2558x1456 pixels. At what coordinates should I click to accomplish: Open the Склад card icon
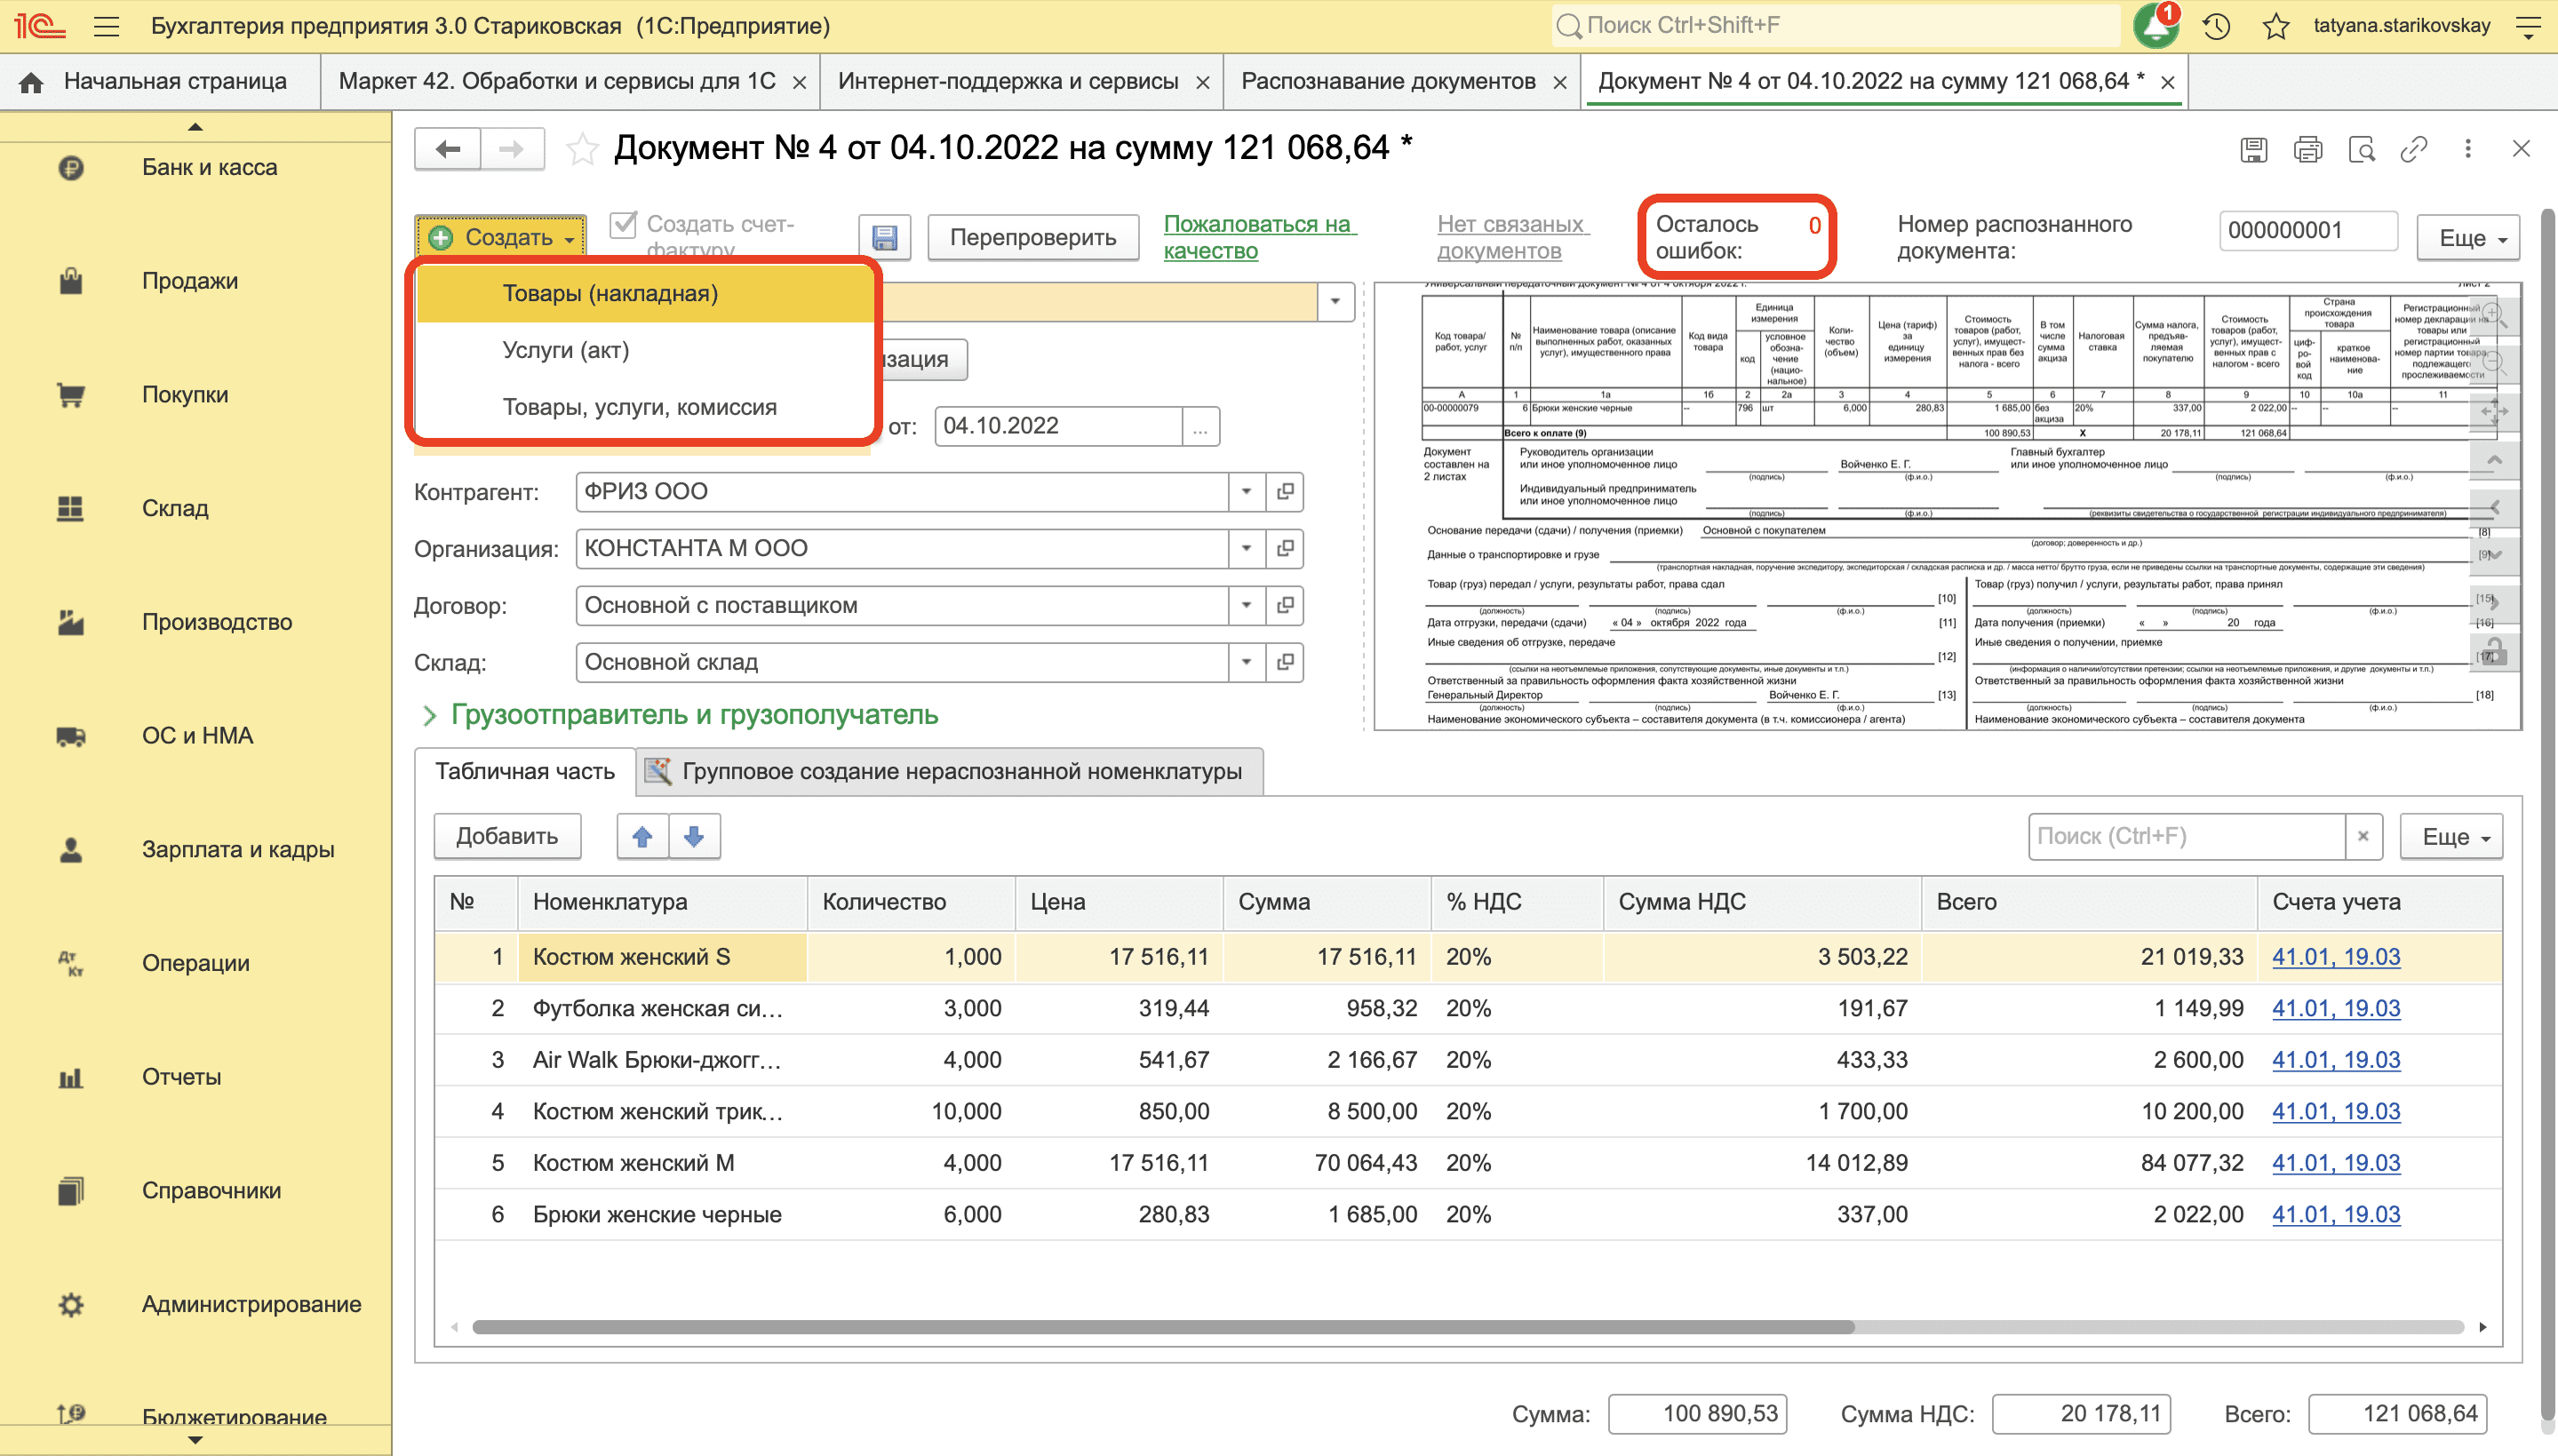(x=1285, y=662)
